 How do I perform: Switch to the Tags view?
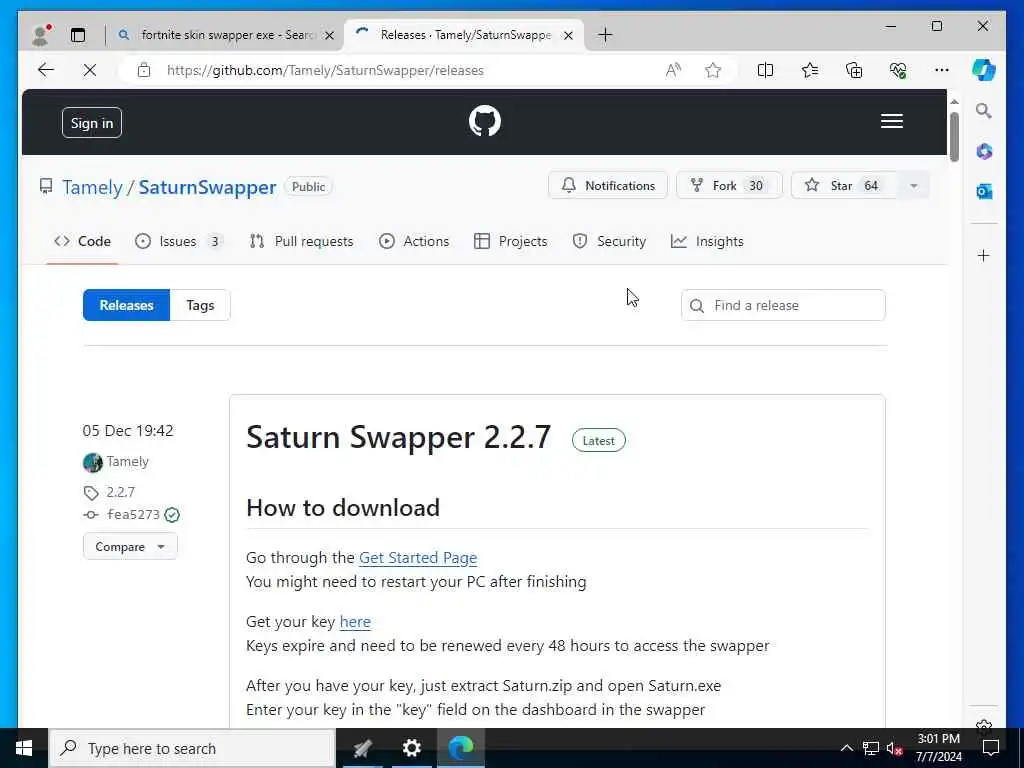pos(200,305)
